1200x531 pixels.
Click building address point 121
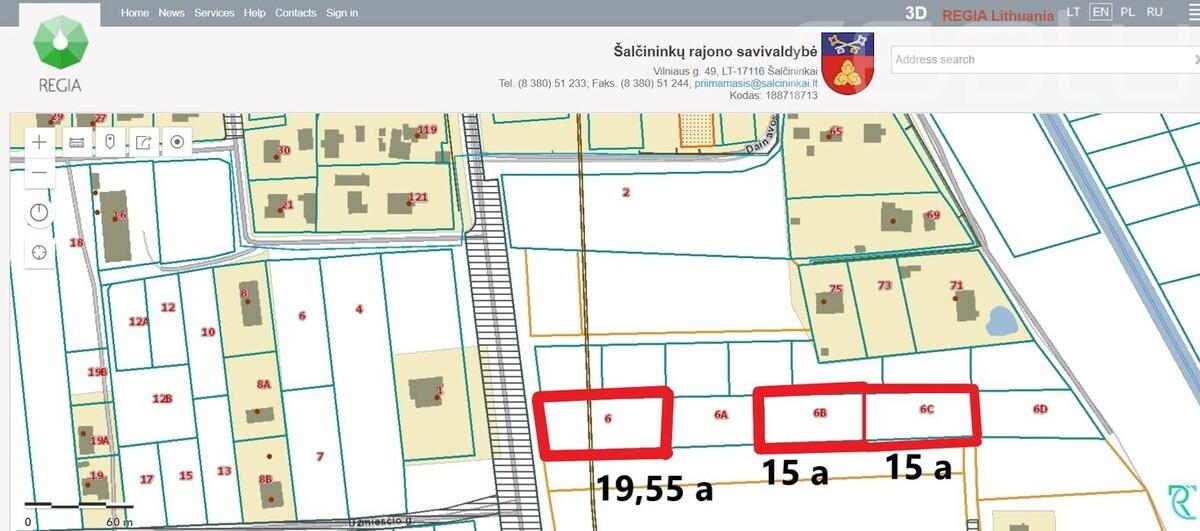pos(418,198)
